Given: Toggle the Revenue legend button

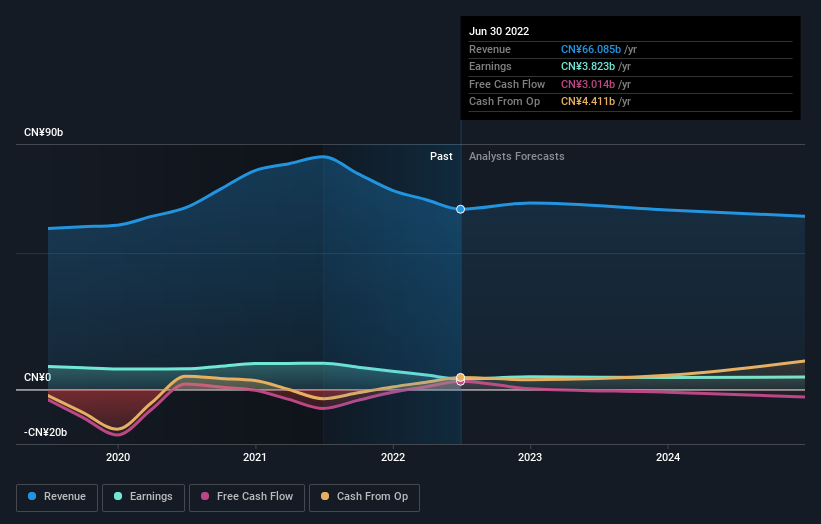Looking at the screenshot, I should (x=57, y=497).
